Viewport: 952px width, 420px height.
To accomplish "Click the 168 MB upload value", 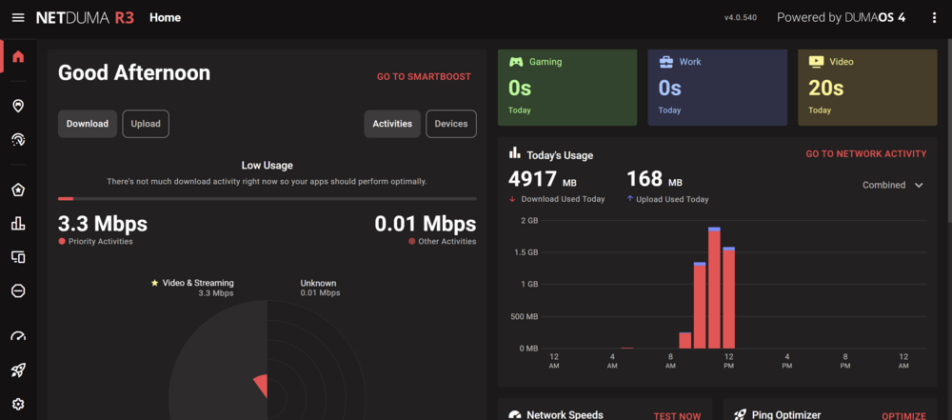I will tap(654, 179).
